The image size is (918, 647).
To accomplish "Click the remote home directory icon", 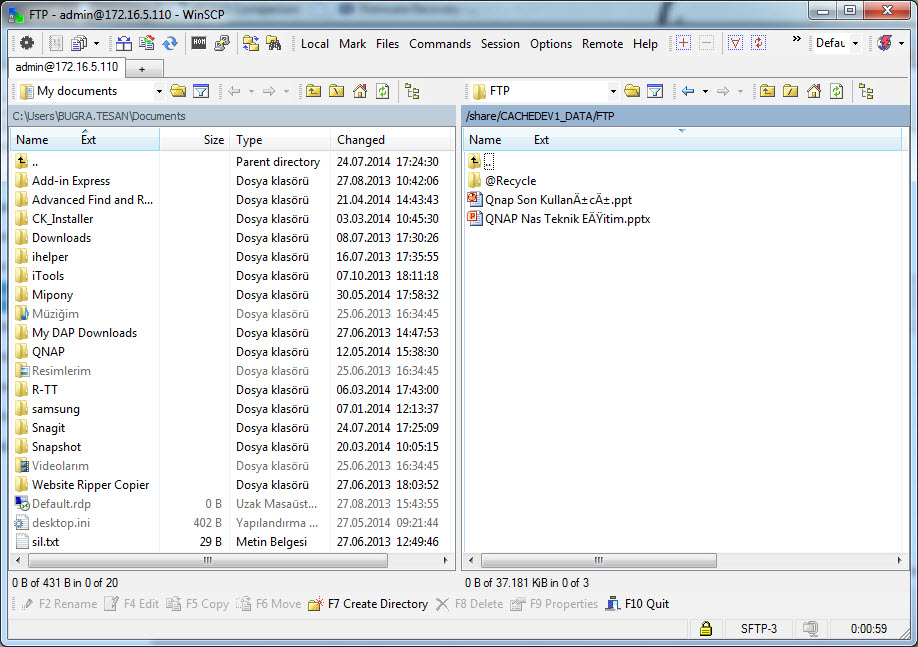I will pos(814,91).
